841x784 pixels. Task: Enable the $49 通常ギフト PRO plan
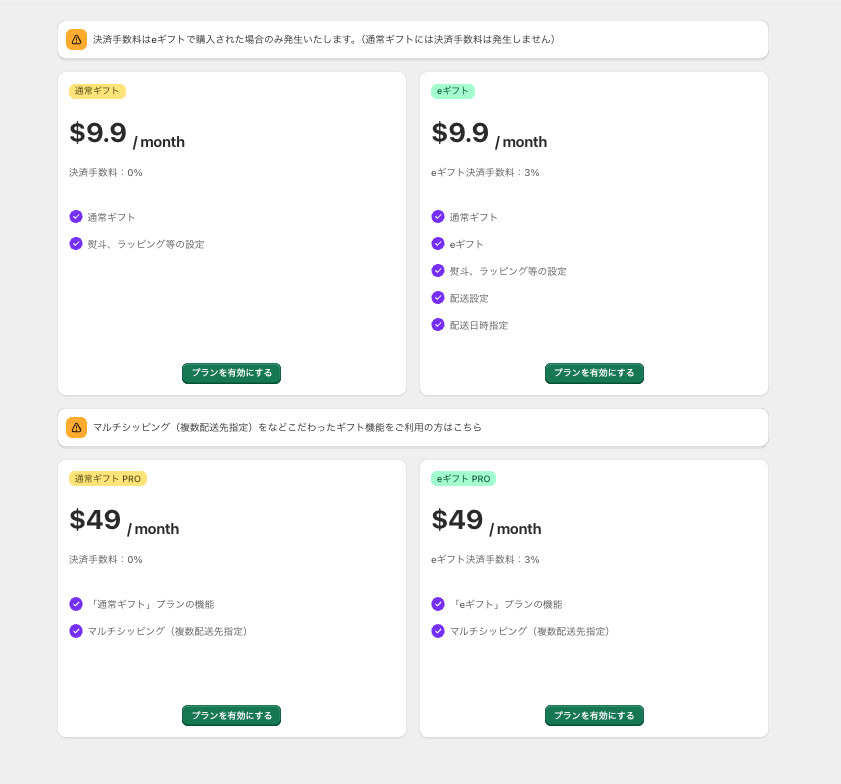tap(231, 716)
